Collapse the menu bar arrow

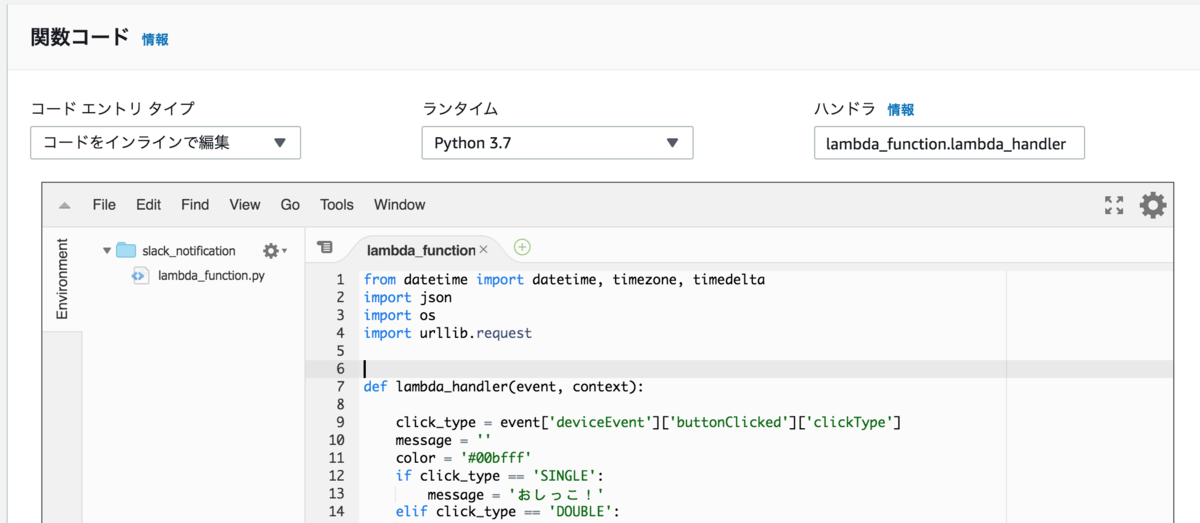pos(64,205)
